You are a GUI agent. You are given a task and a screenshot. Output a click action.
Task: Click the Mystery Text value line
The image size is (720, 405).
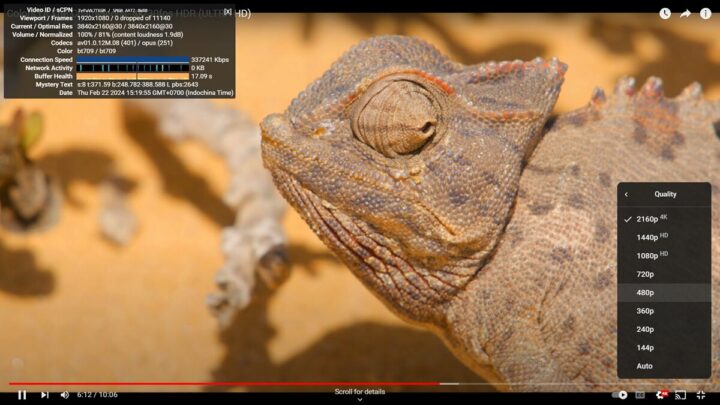138,84
